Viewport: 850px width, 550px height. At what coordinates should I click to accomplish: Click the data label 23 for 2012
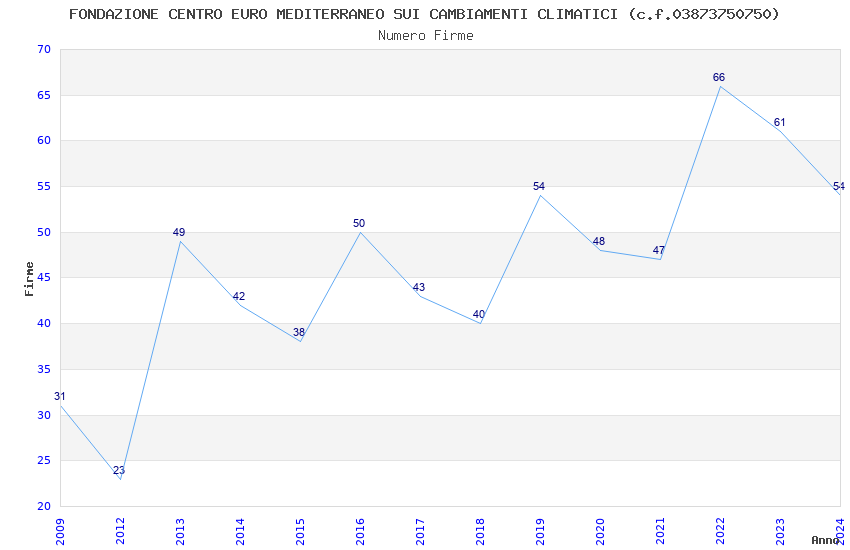119,470
